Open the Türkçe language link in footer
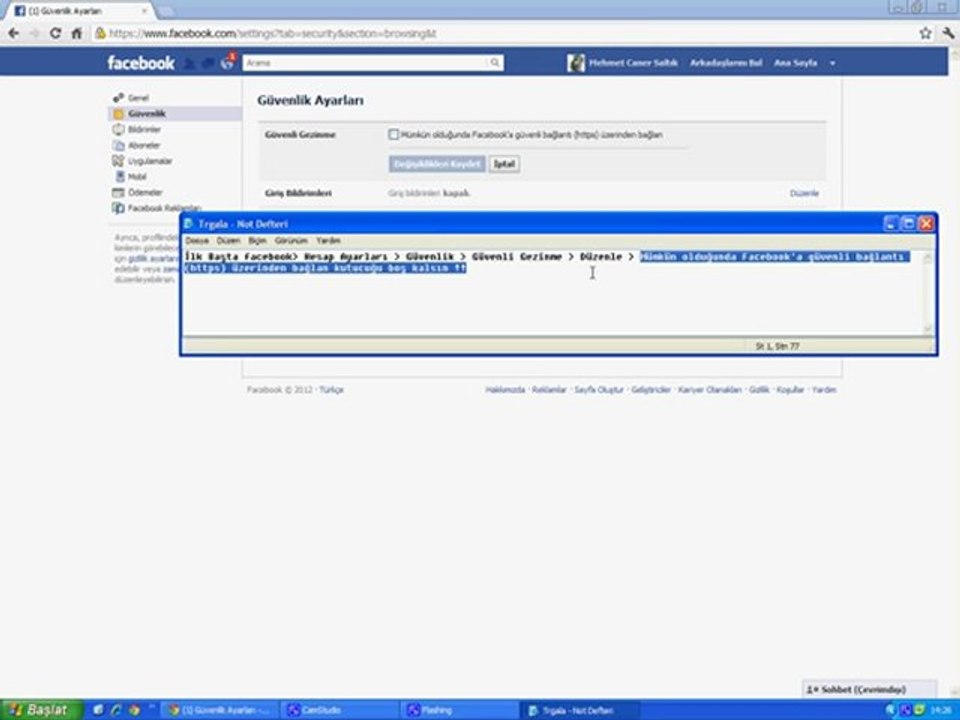 (x=331, y=390)
